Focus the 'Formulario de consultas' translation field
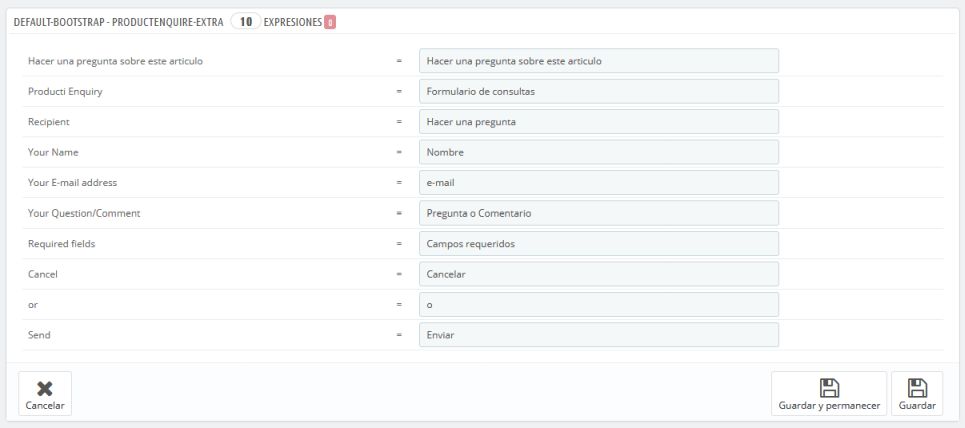Screen dimensions: 965x428 coord(598,91)
